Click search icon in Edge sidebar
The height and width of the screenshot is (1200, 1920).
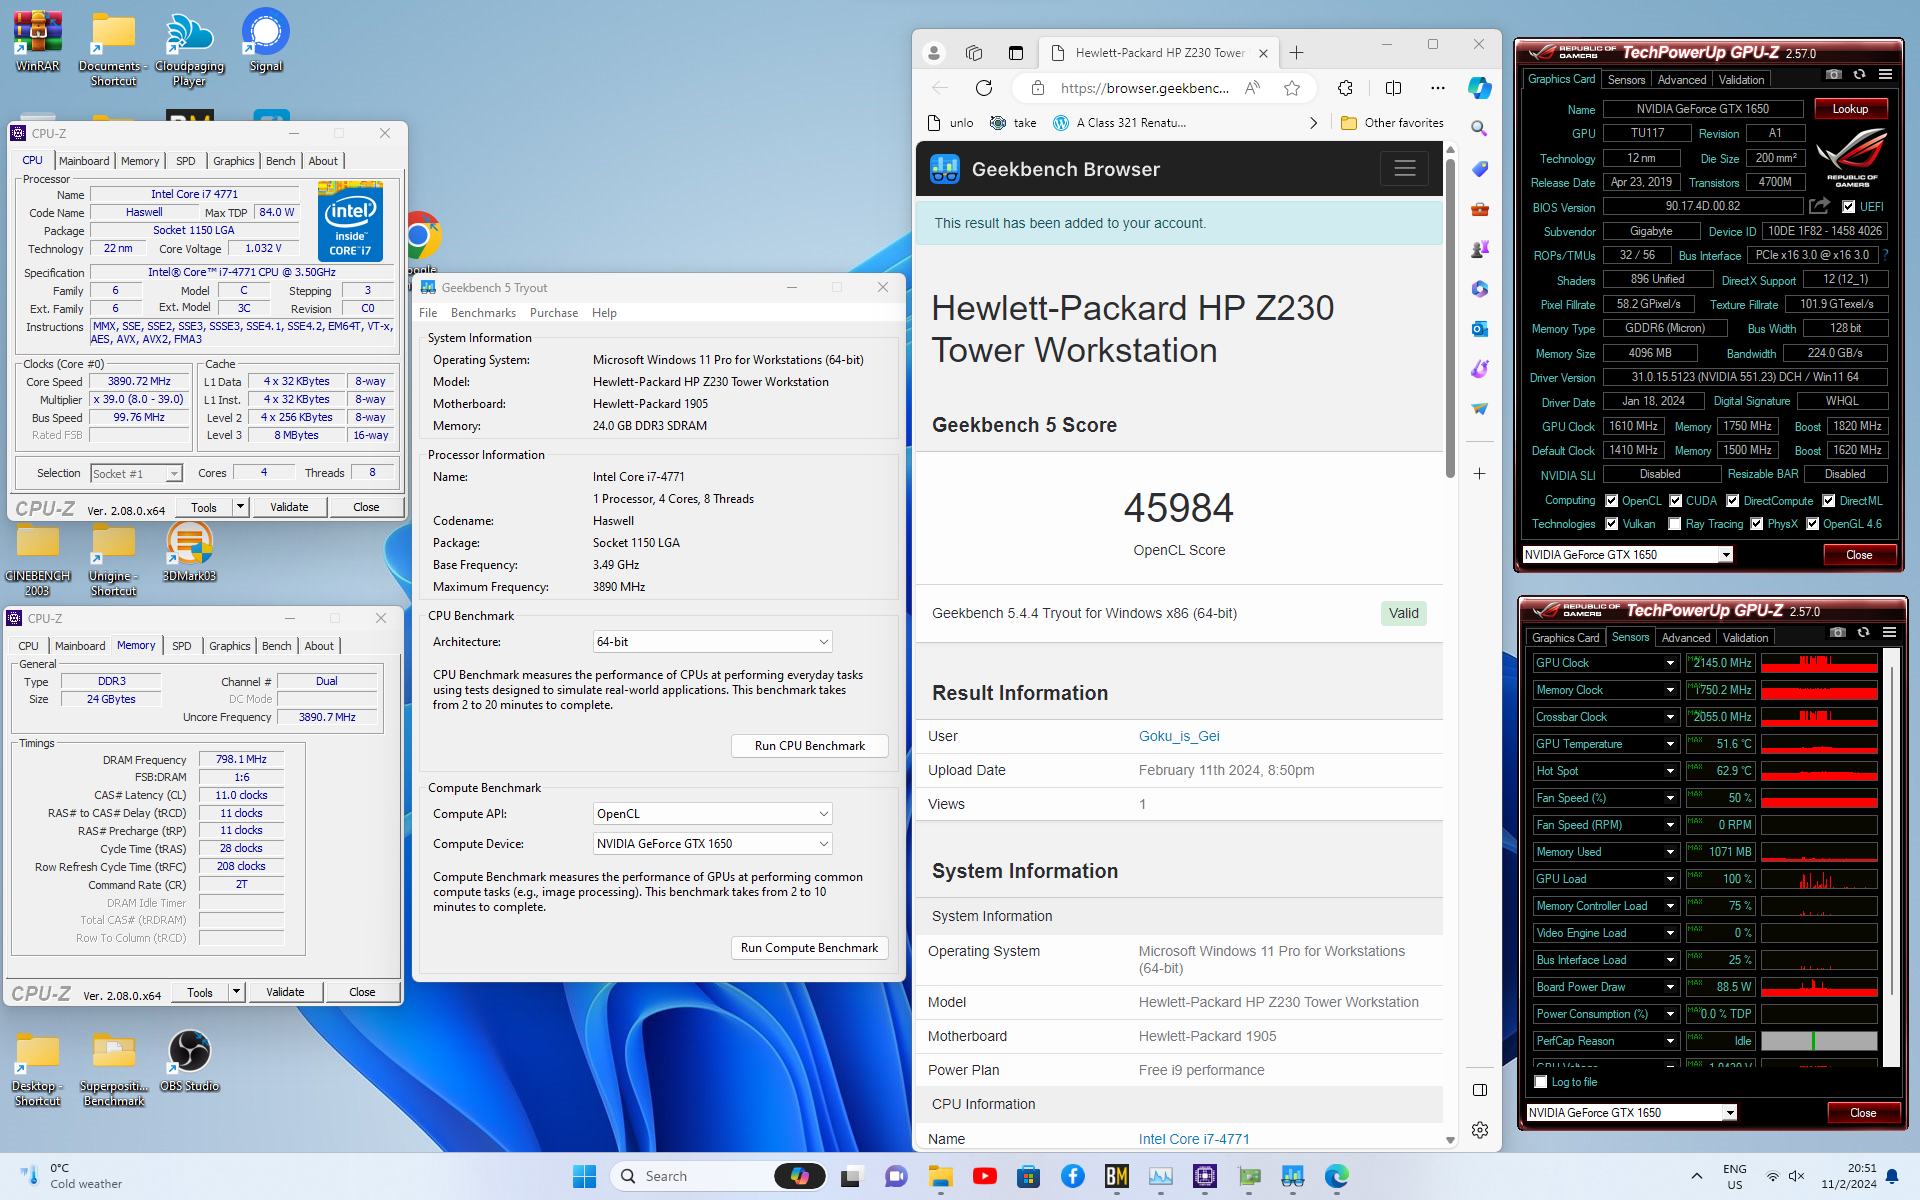[1479, 128]
